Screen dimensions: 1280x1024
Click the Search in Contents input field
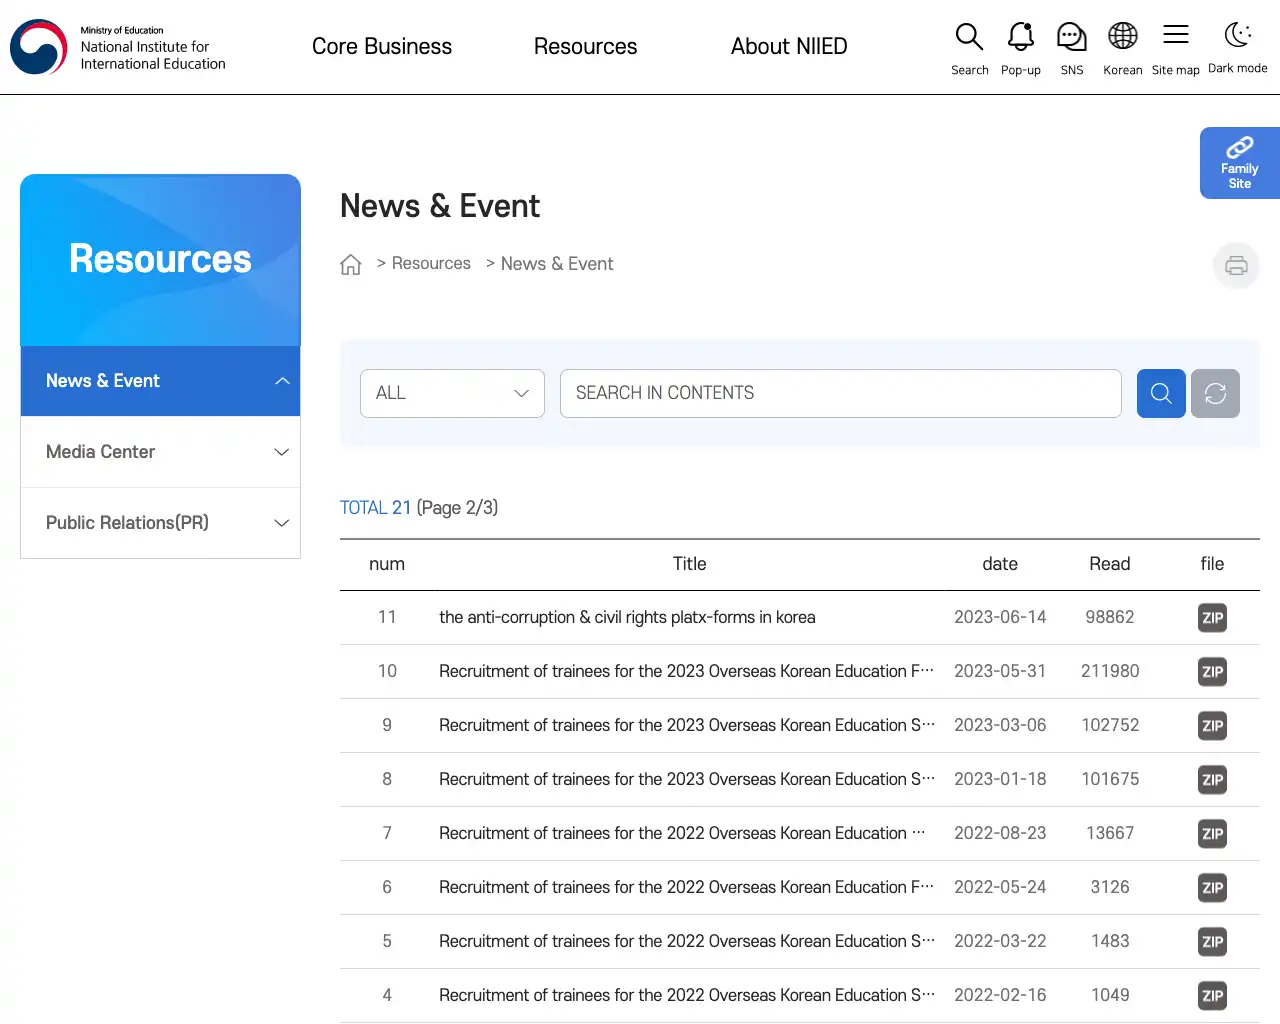pos(840,393)
